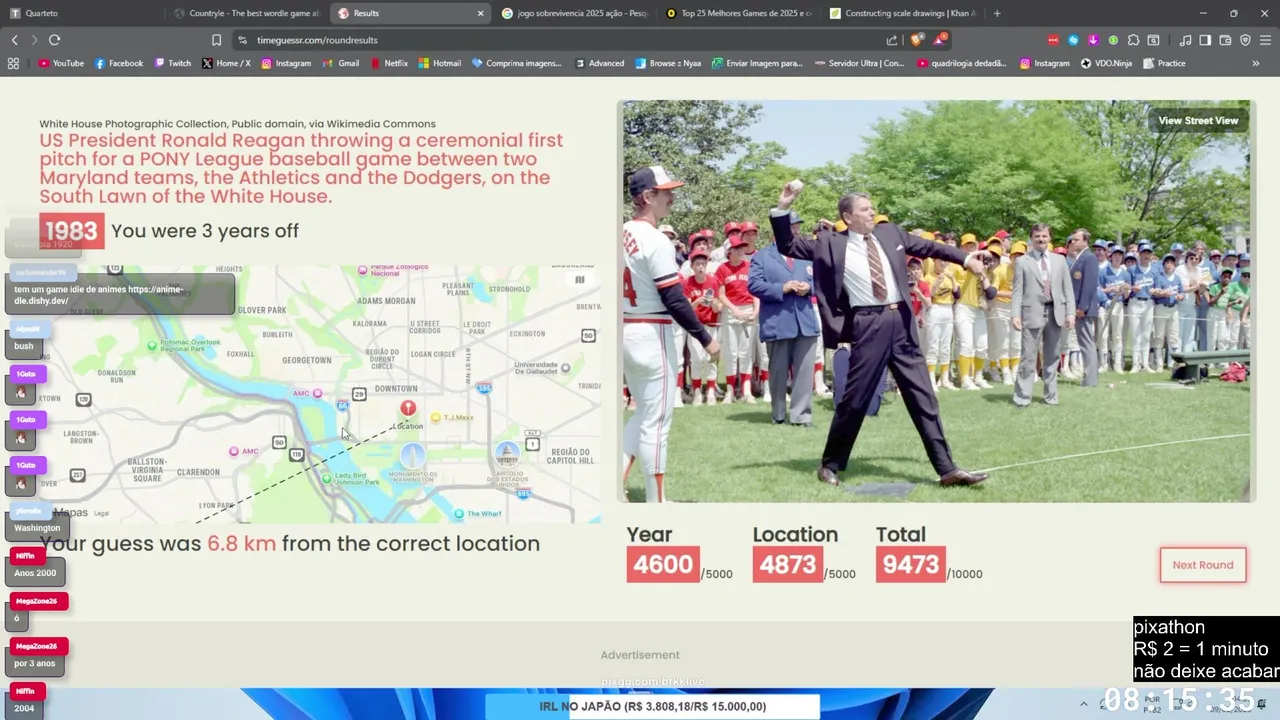Click the red correct-location pin on the map
This screenshot has height=720, width=1280.
tap(408, 408)
